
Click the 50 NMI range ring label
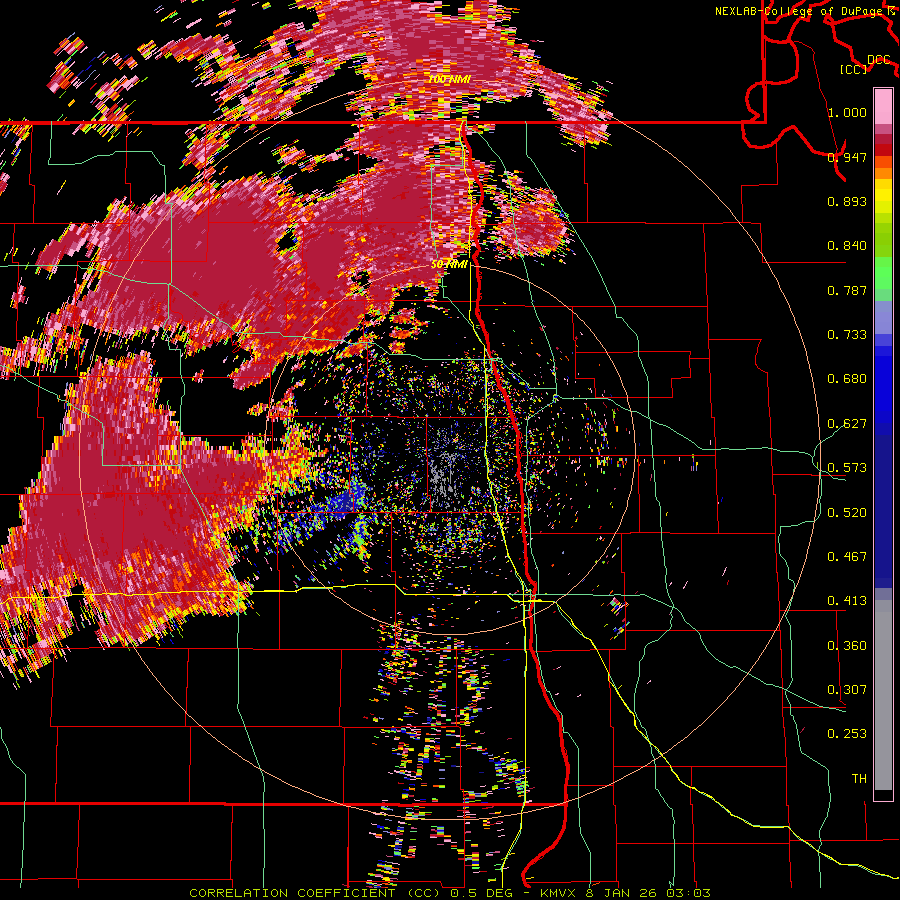tap(449, 265)
